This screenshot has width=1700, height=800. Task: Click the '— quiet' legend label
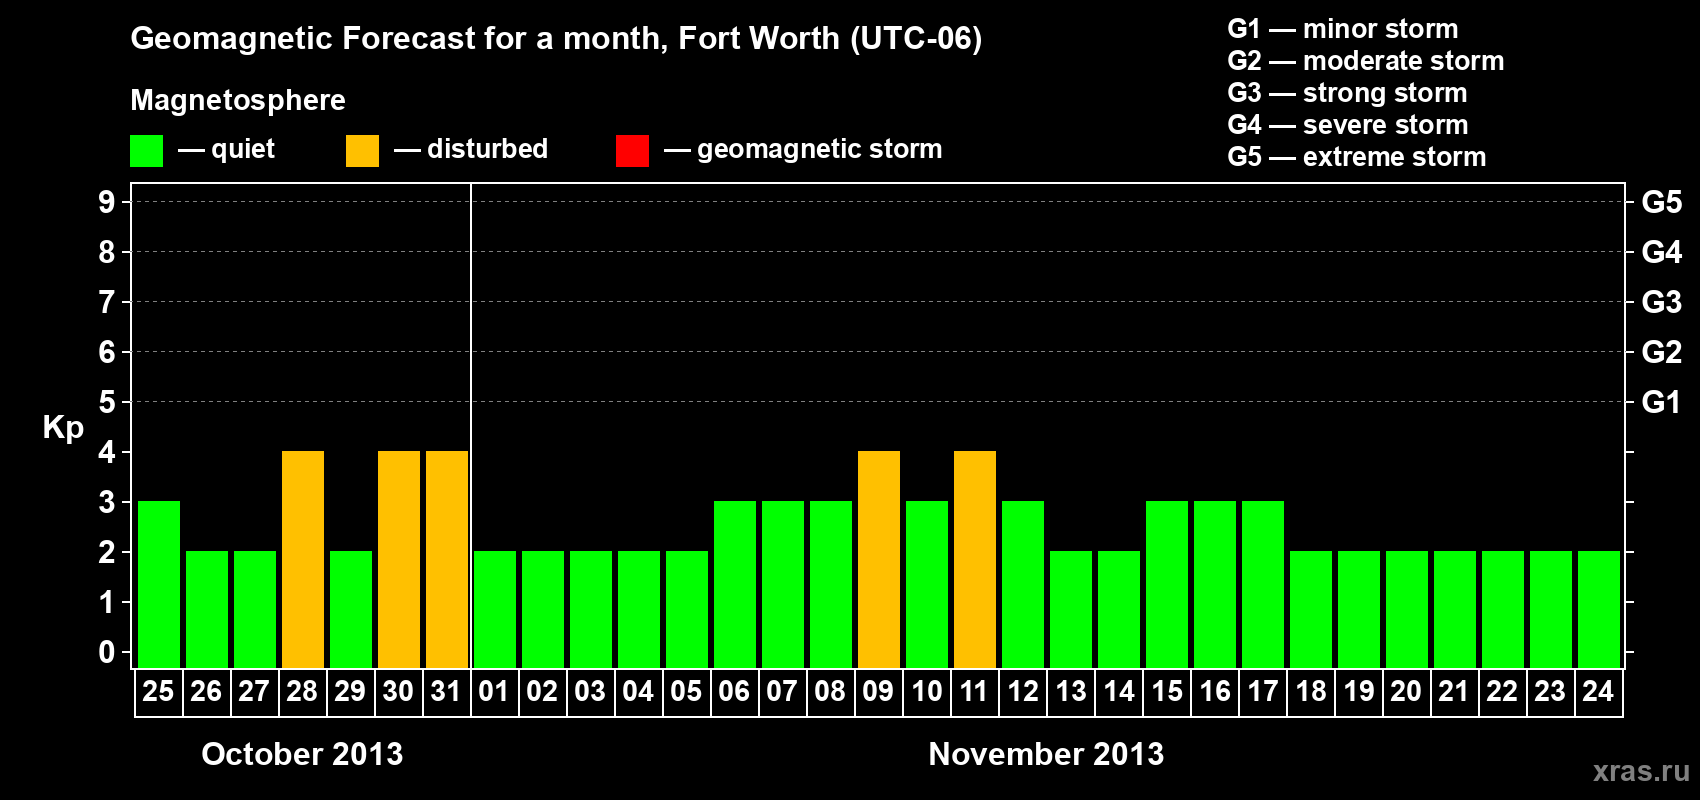(226, 150)
